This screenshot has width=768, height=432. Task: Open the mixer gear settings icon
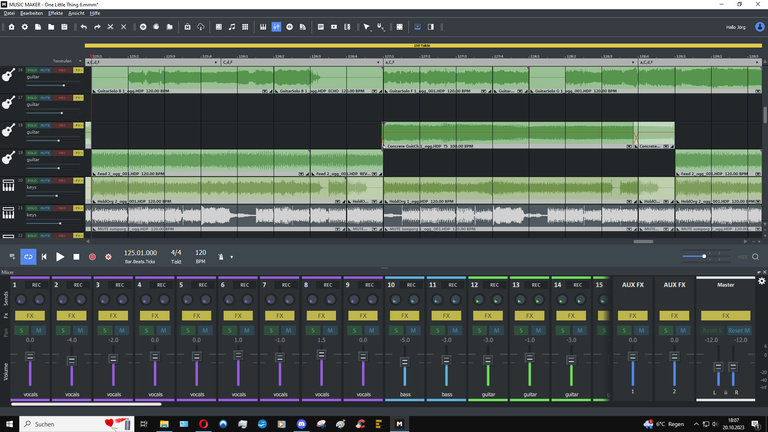point(761,281)
